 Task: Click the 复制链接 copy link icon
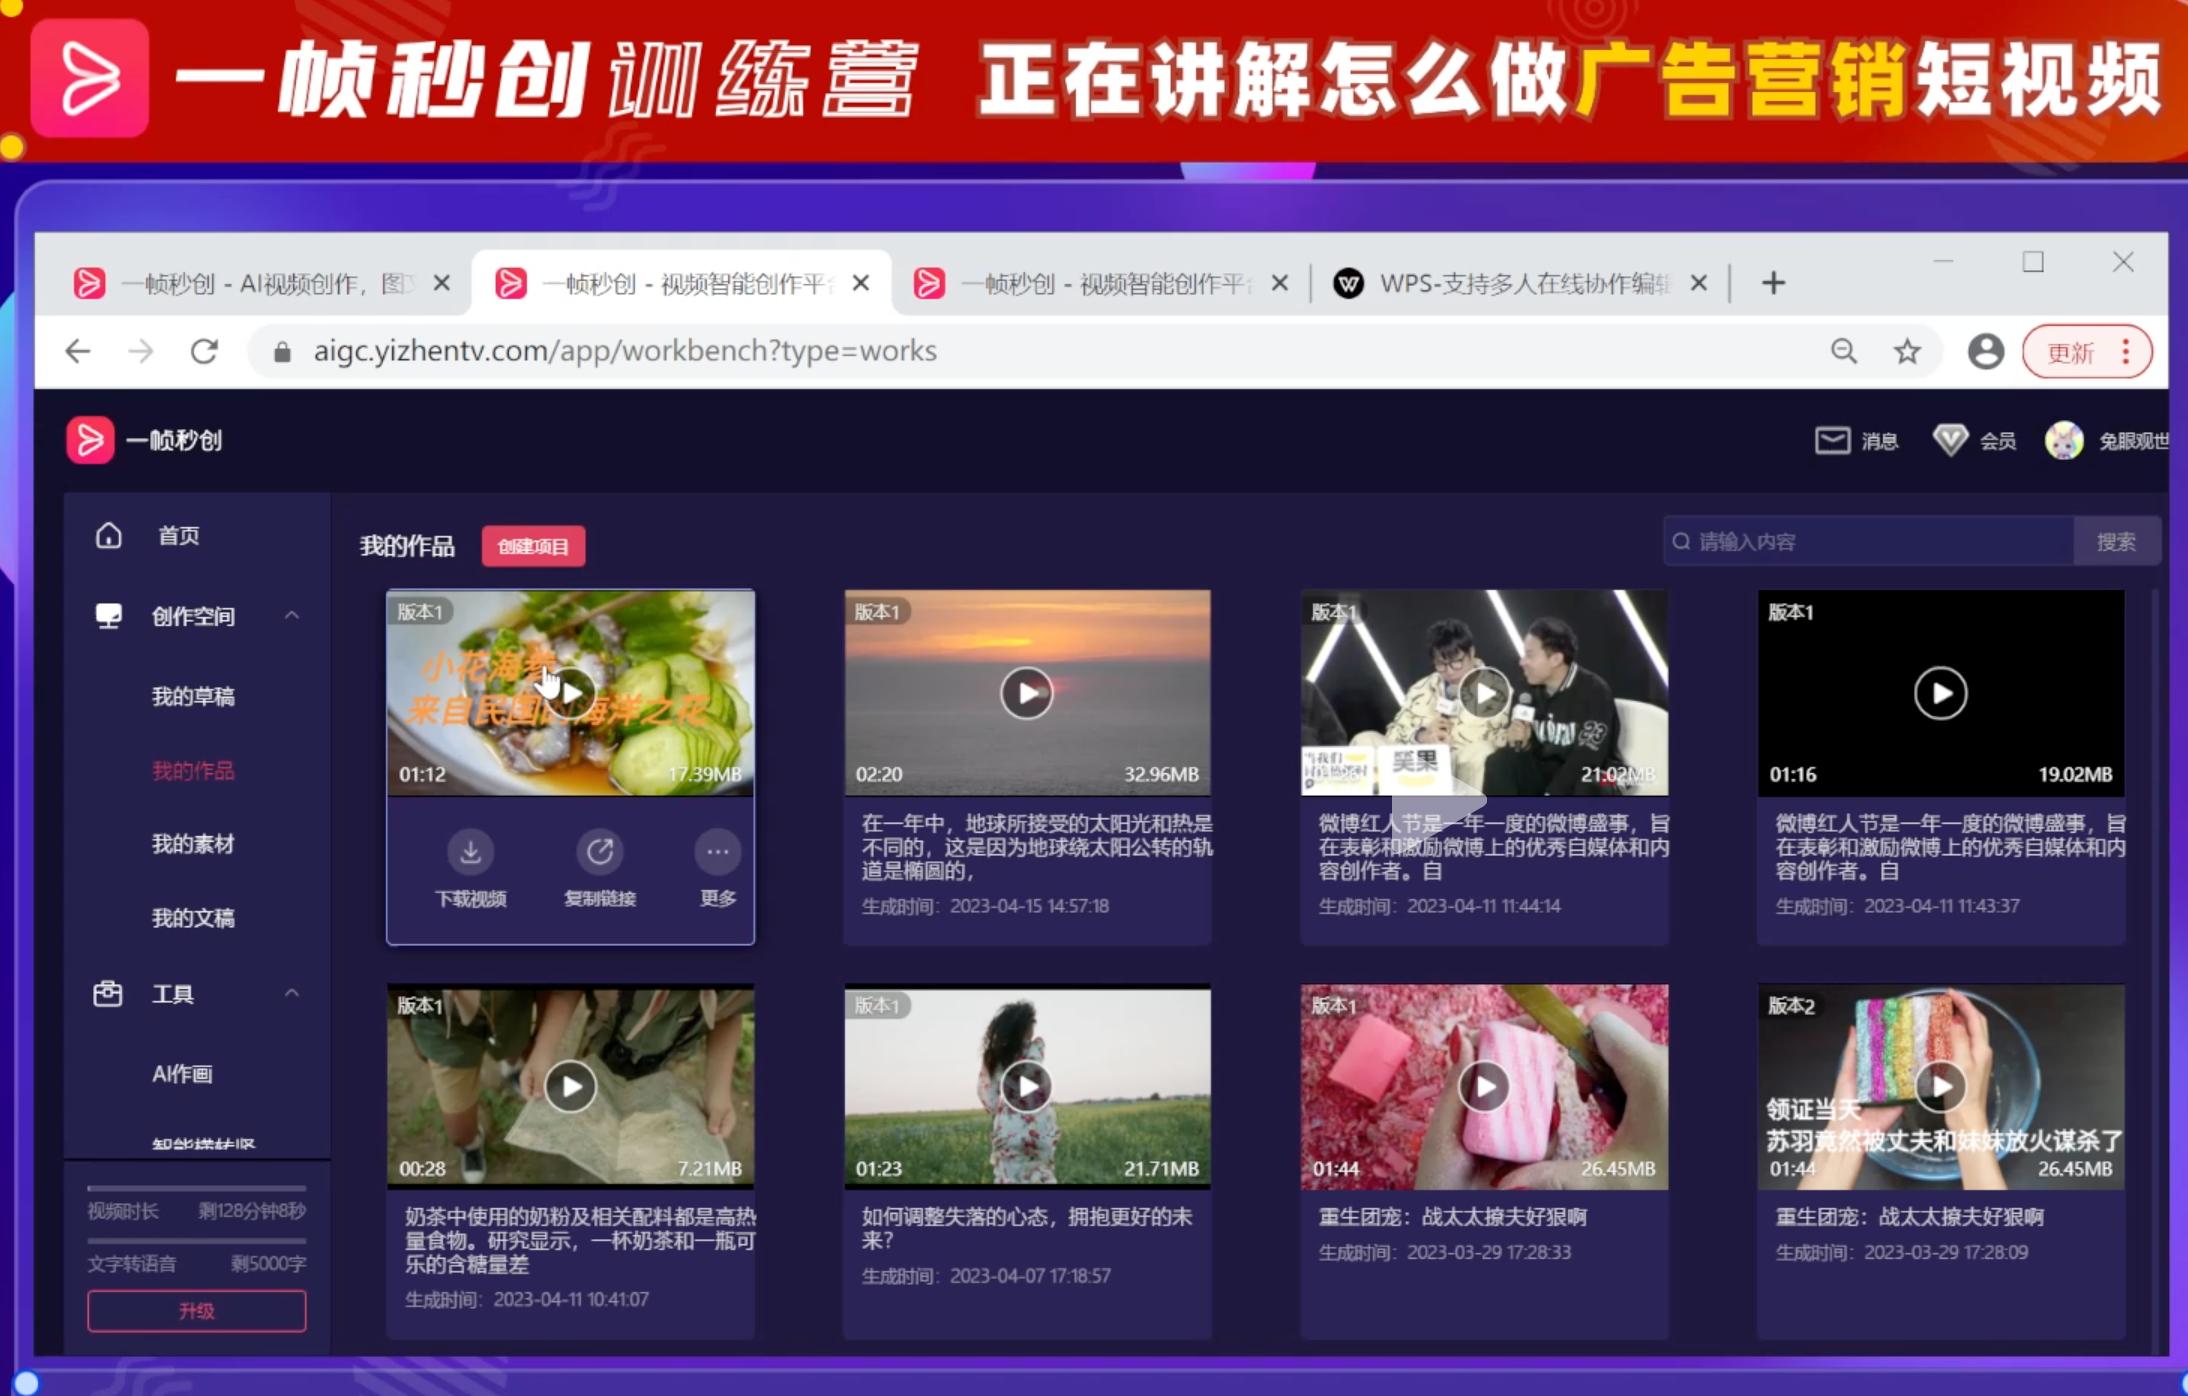point(598,851)
